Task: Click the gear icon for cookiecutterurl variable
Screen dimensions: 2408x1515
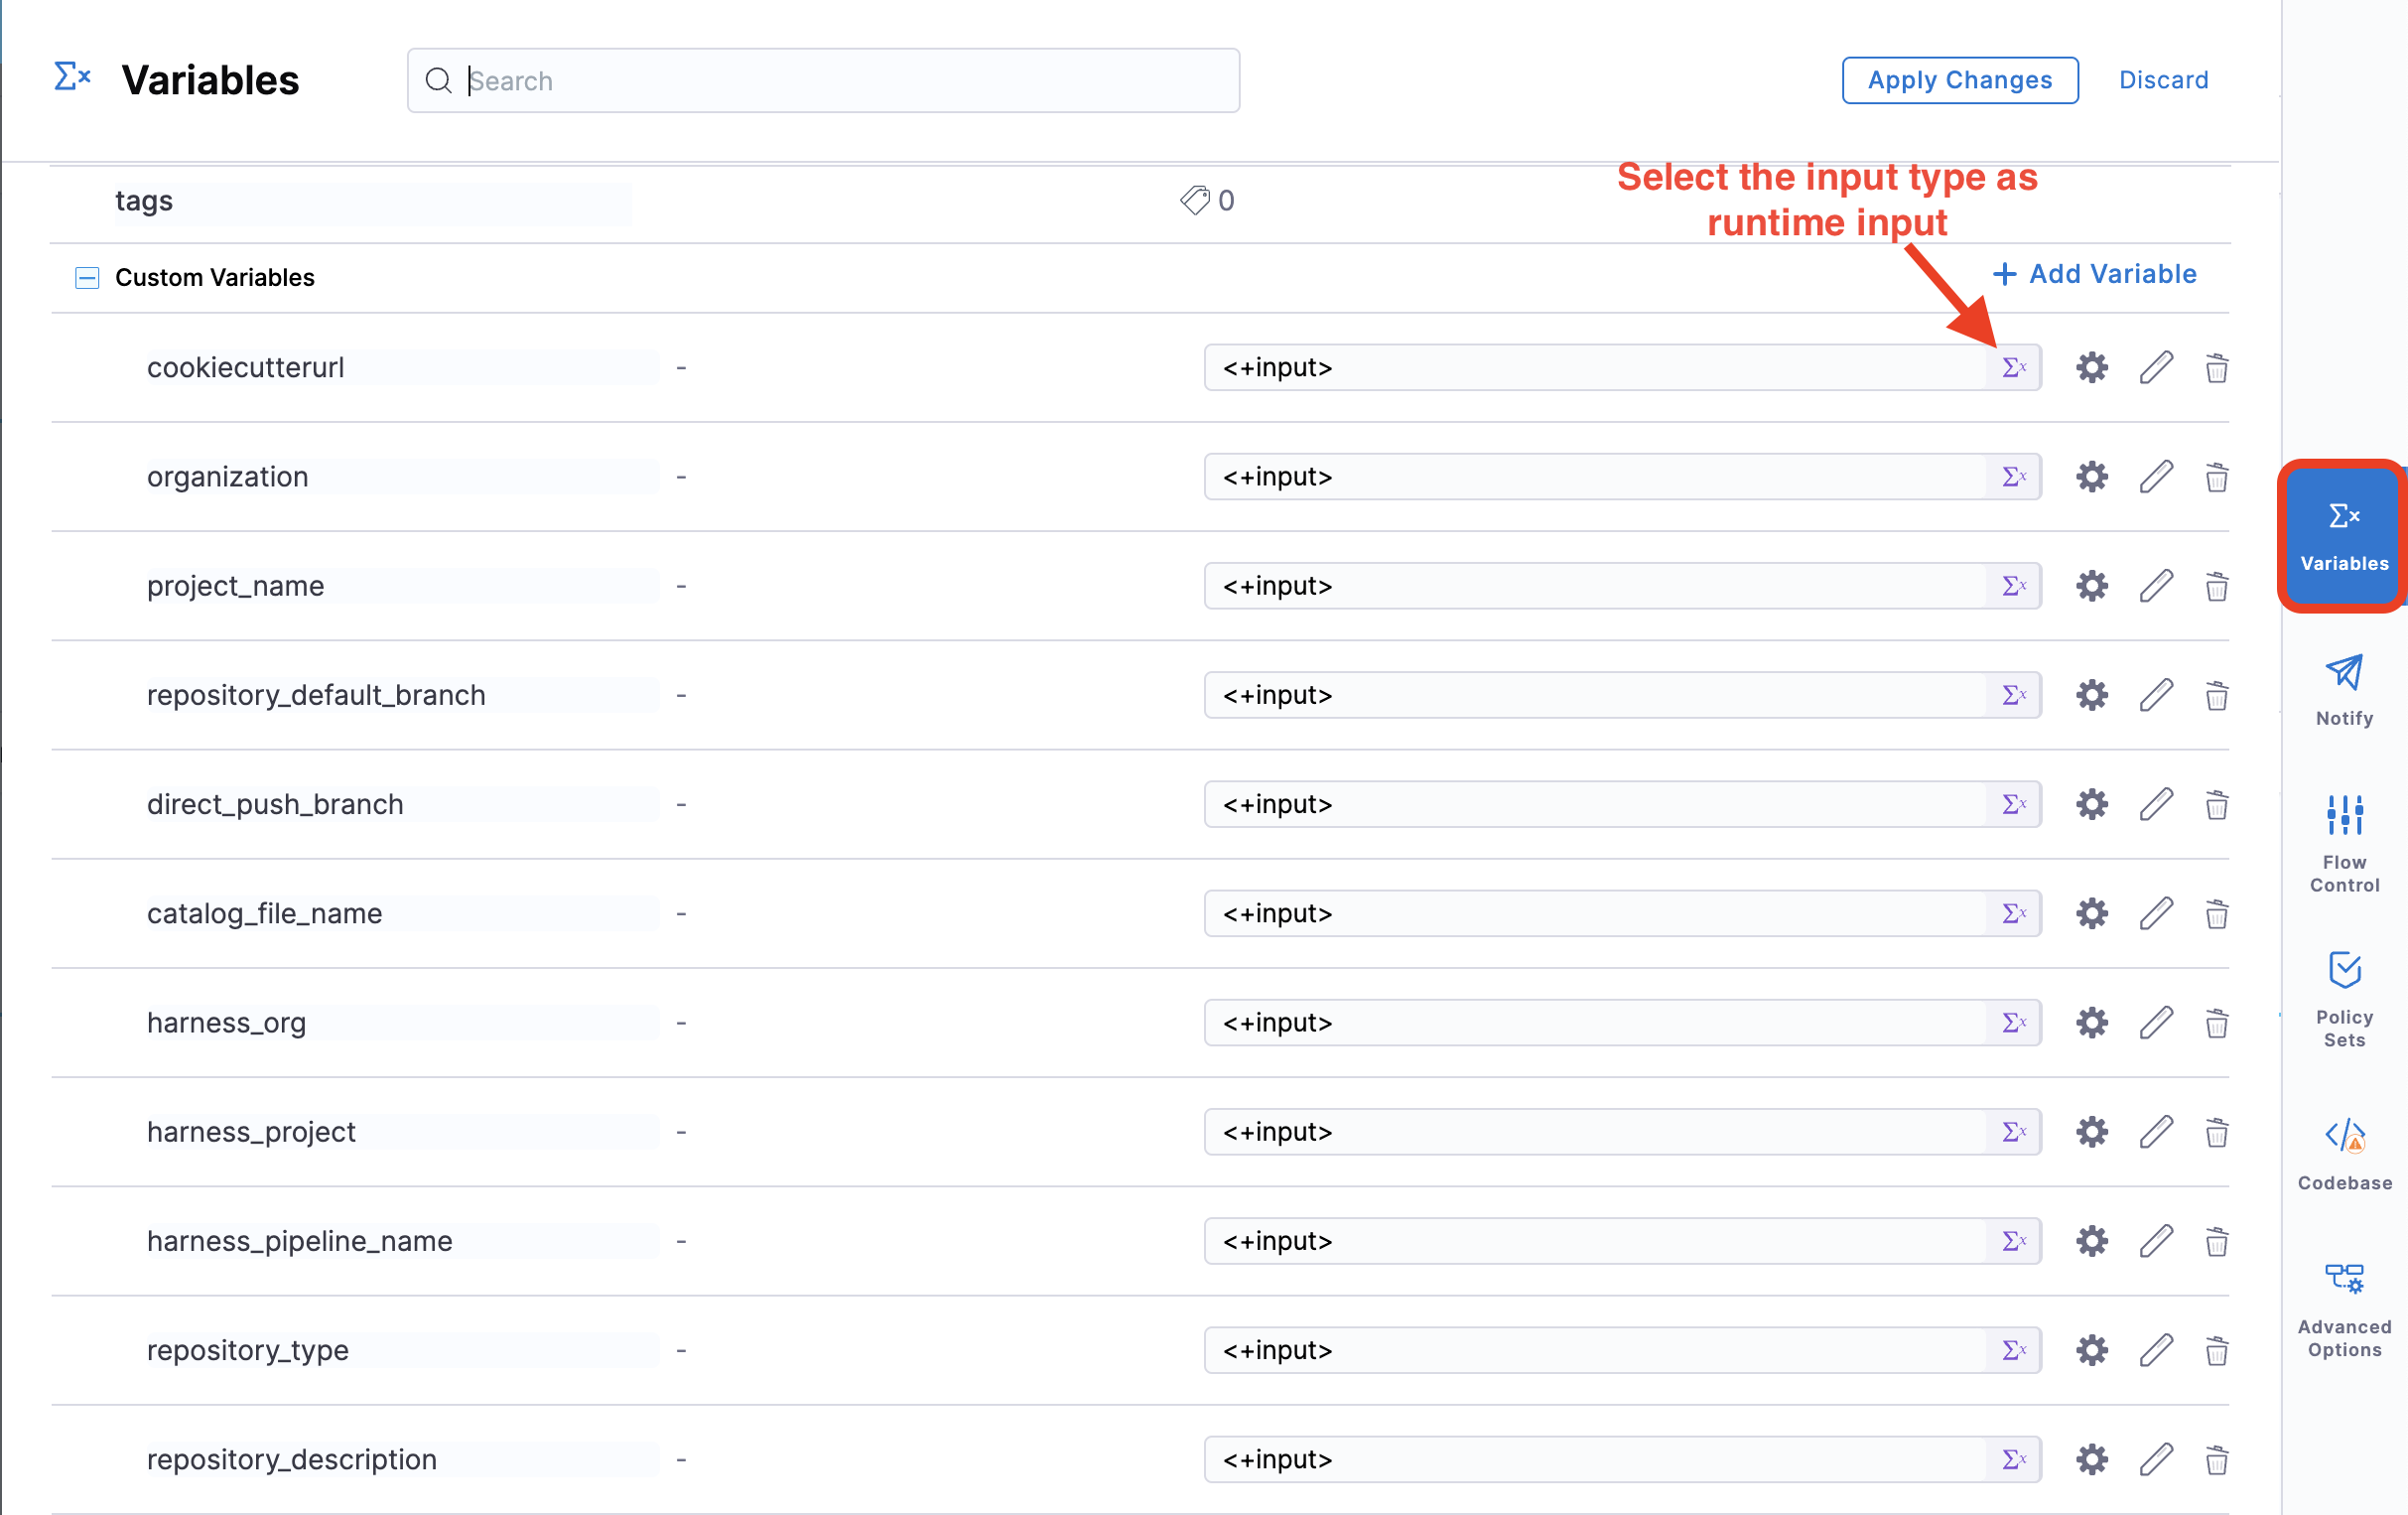Action: 2091,368
